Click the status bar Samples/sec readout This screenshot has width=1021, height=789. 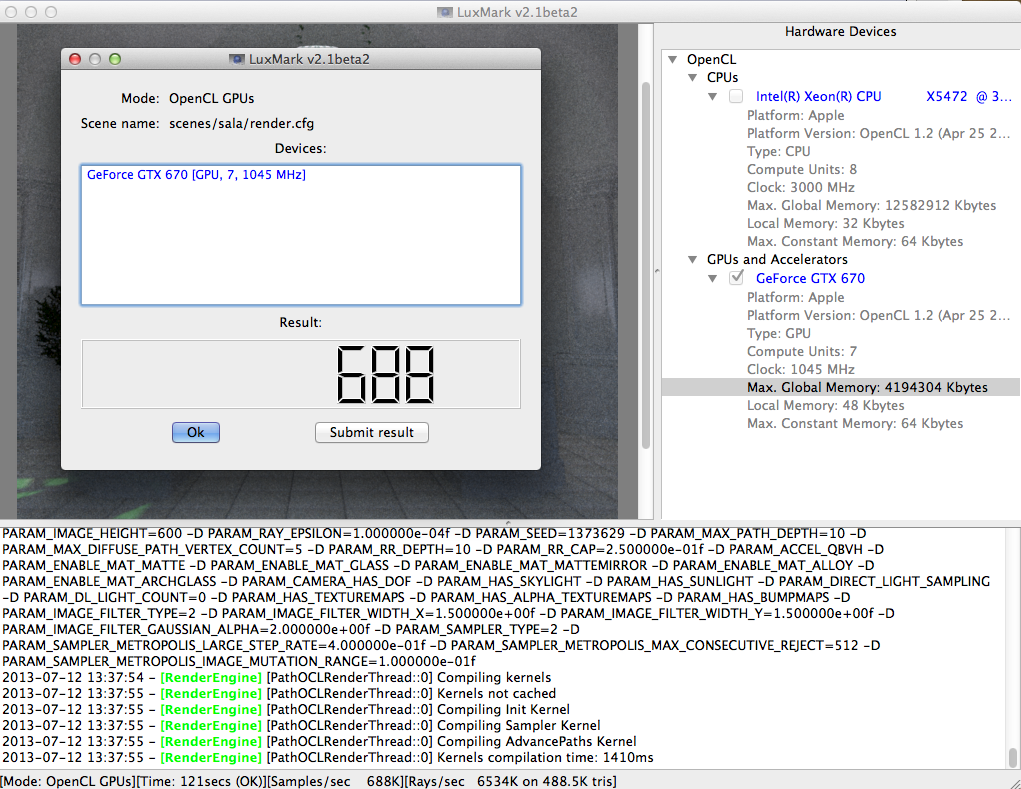(x=334, y=781)
